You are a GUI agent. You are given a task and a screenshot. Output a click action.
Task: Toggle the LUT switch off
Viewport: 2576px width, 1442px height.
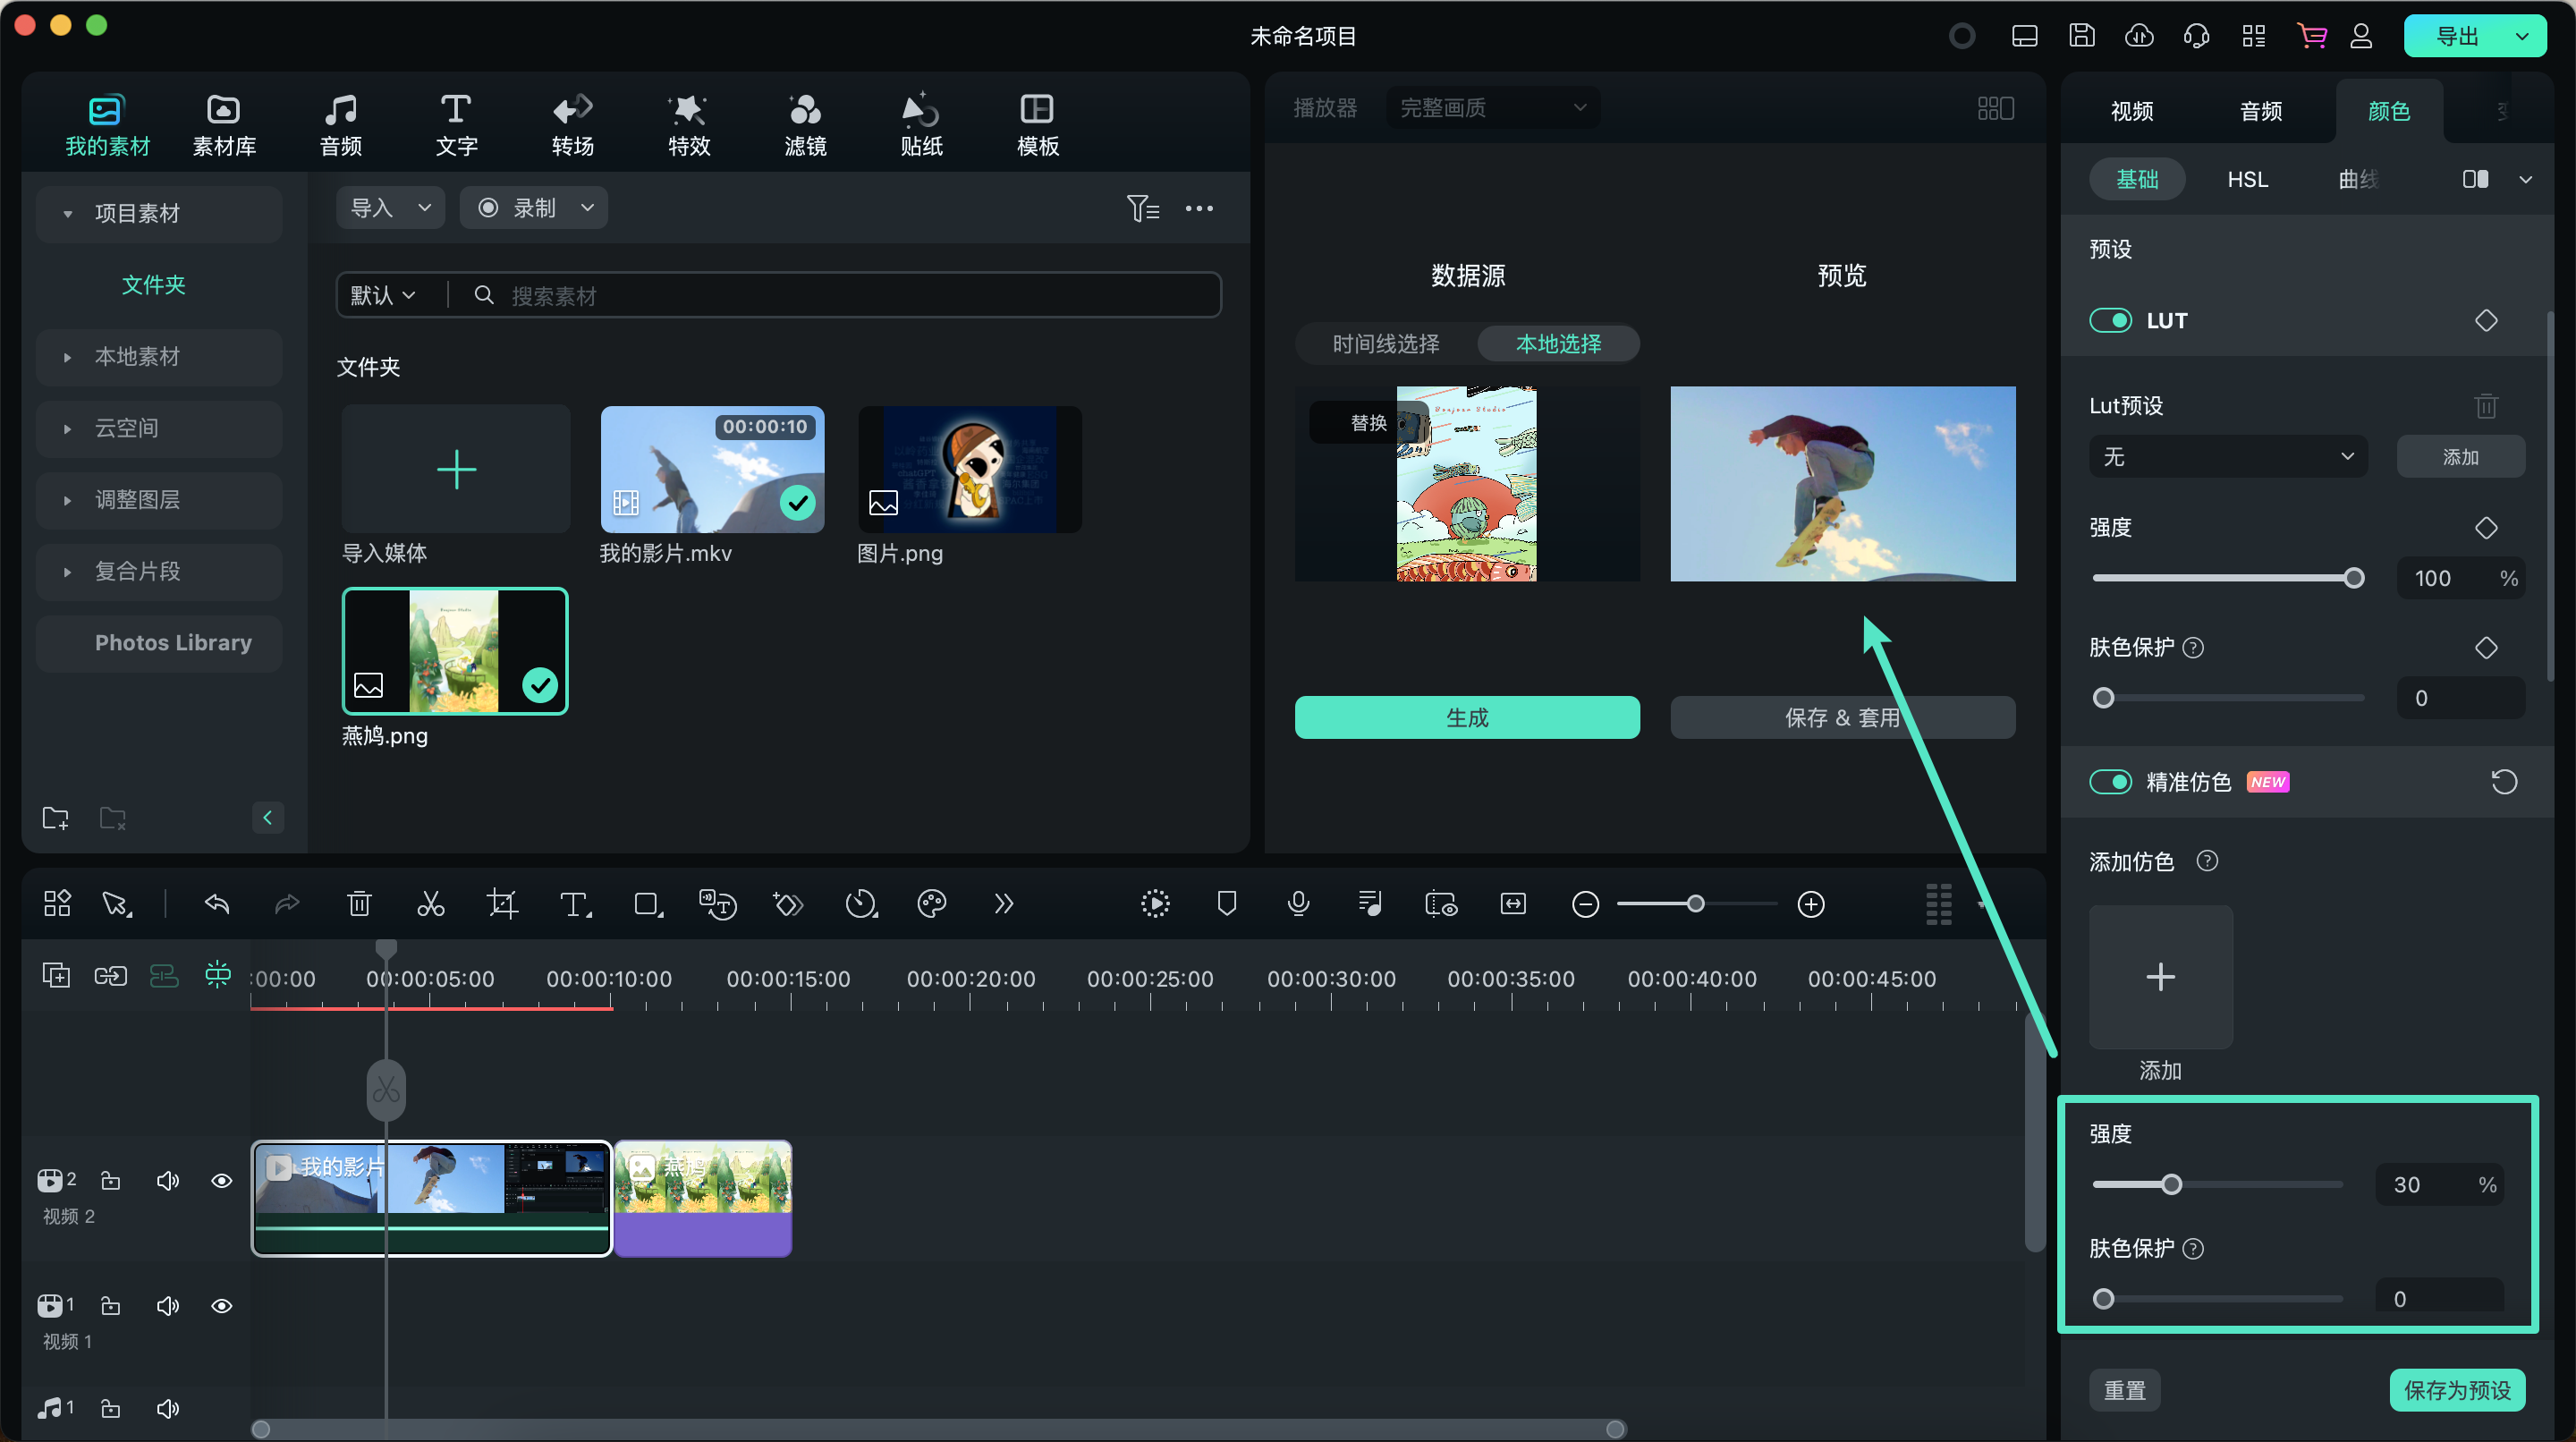tap(2110, 321)
